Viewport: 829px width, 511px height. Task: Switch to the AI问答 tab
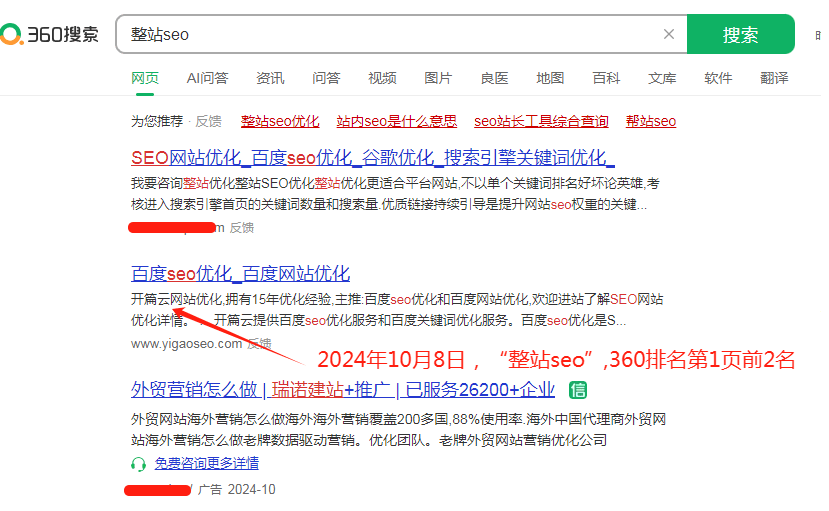pyautogui.click(x=207, y=78)
